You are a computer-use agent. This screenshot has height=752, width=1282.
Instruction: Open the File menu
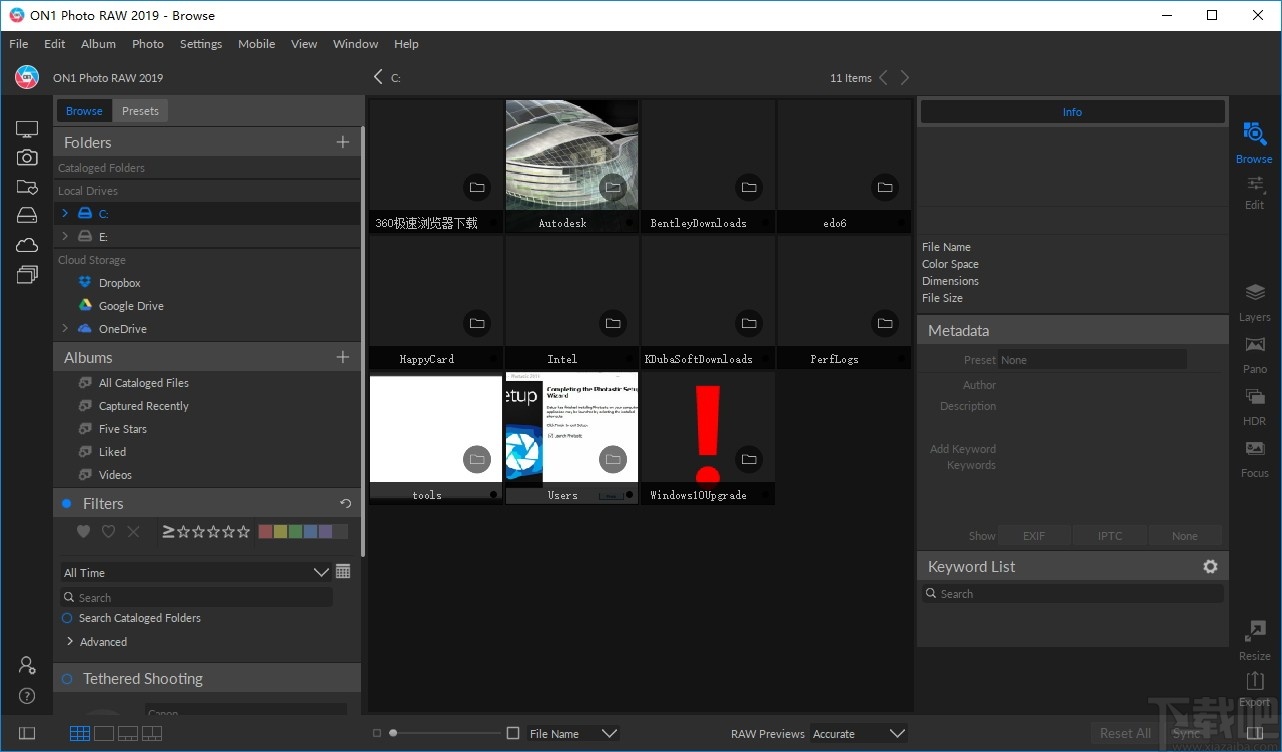pos(19,44)
